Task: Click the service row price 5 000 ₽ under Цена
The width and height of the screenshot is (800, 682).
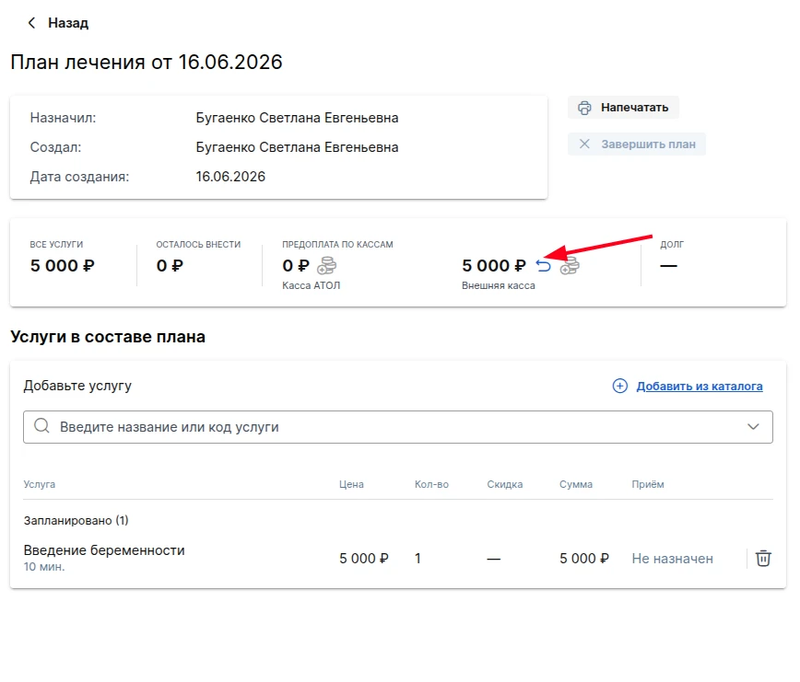Action: click(364, 559)
